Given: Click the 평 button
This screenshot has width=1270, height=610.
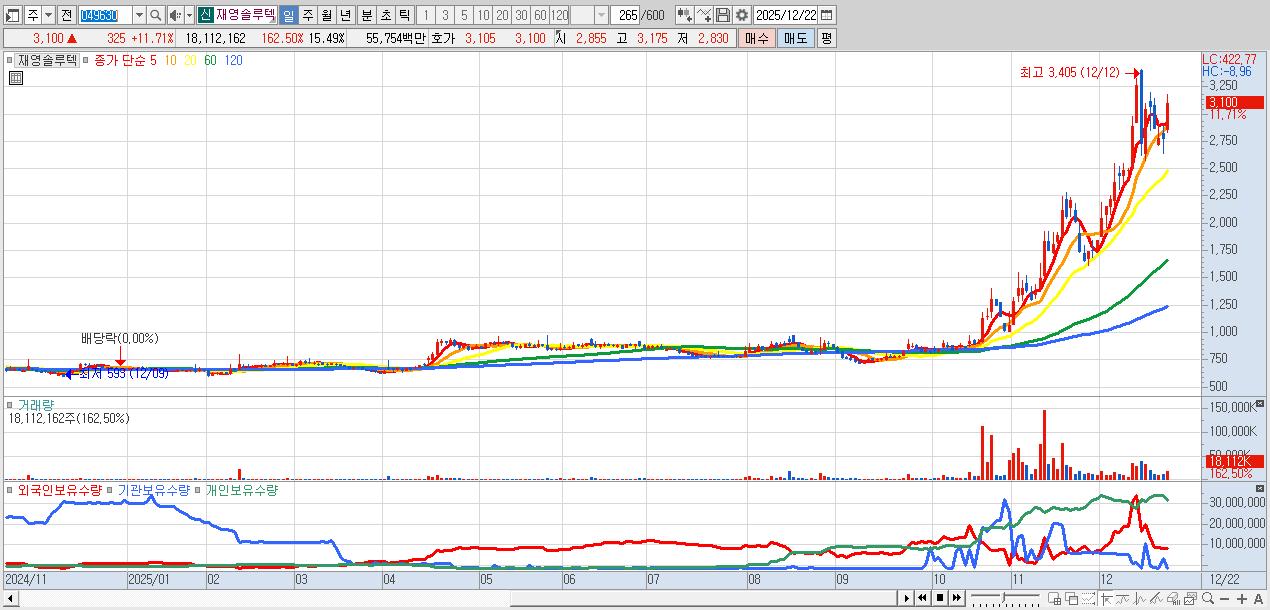Looking at the screenshot, I should pos(826,38).
